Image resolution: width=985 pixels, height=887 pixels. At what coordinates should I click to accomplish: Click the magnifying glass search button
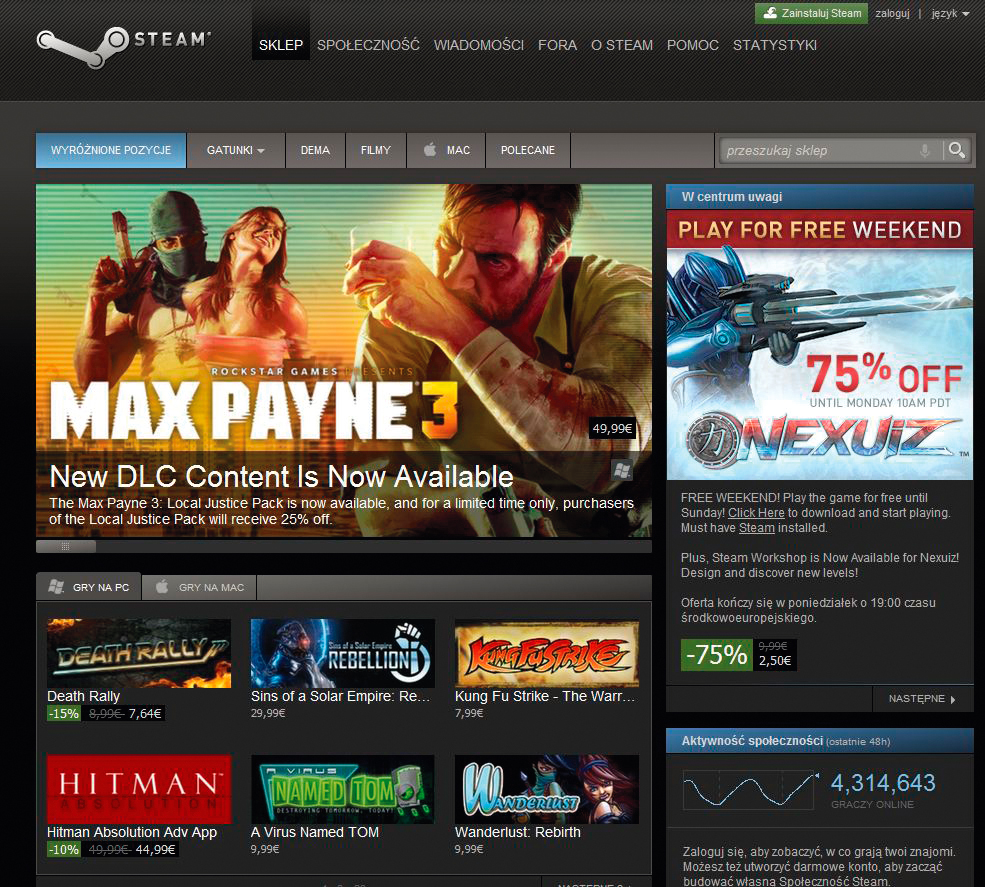[x=957, y=150]
